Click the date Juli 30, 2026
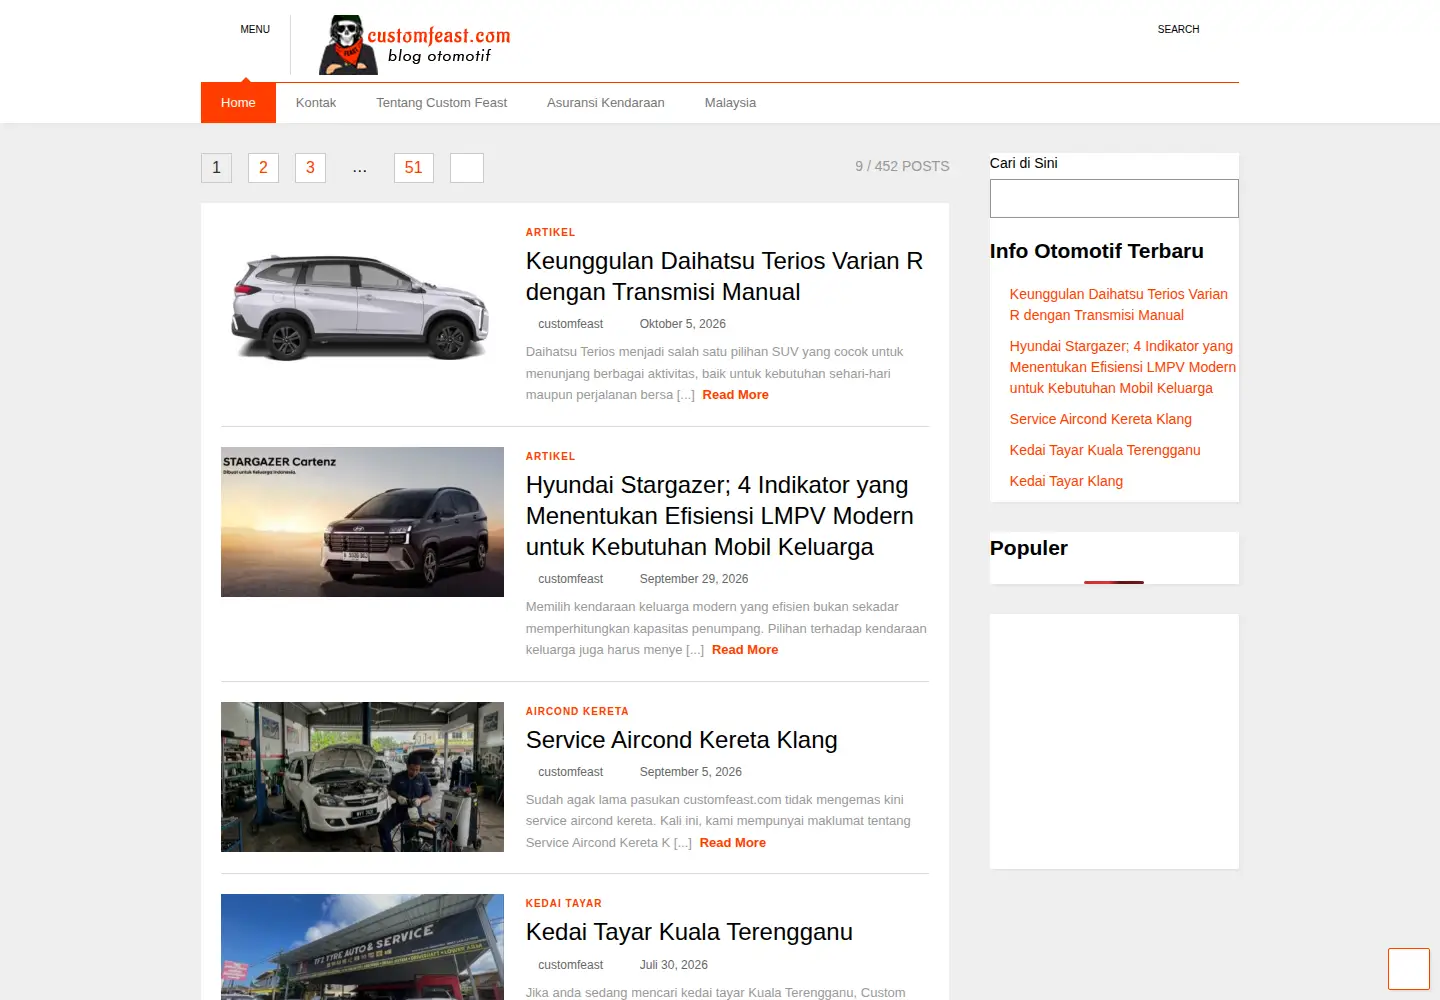The height and width of the screenshot is (1000, 1440). [x=674, y=965]
